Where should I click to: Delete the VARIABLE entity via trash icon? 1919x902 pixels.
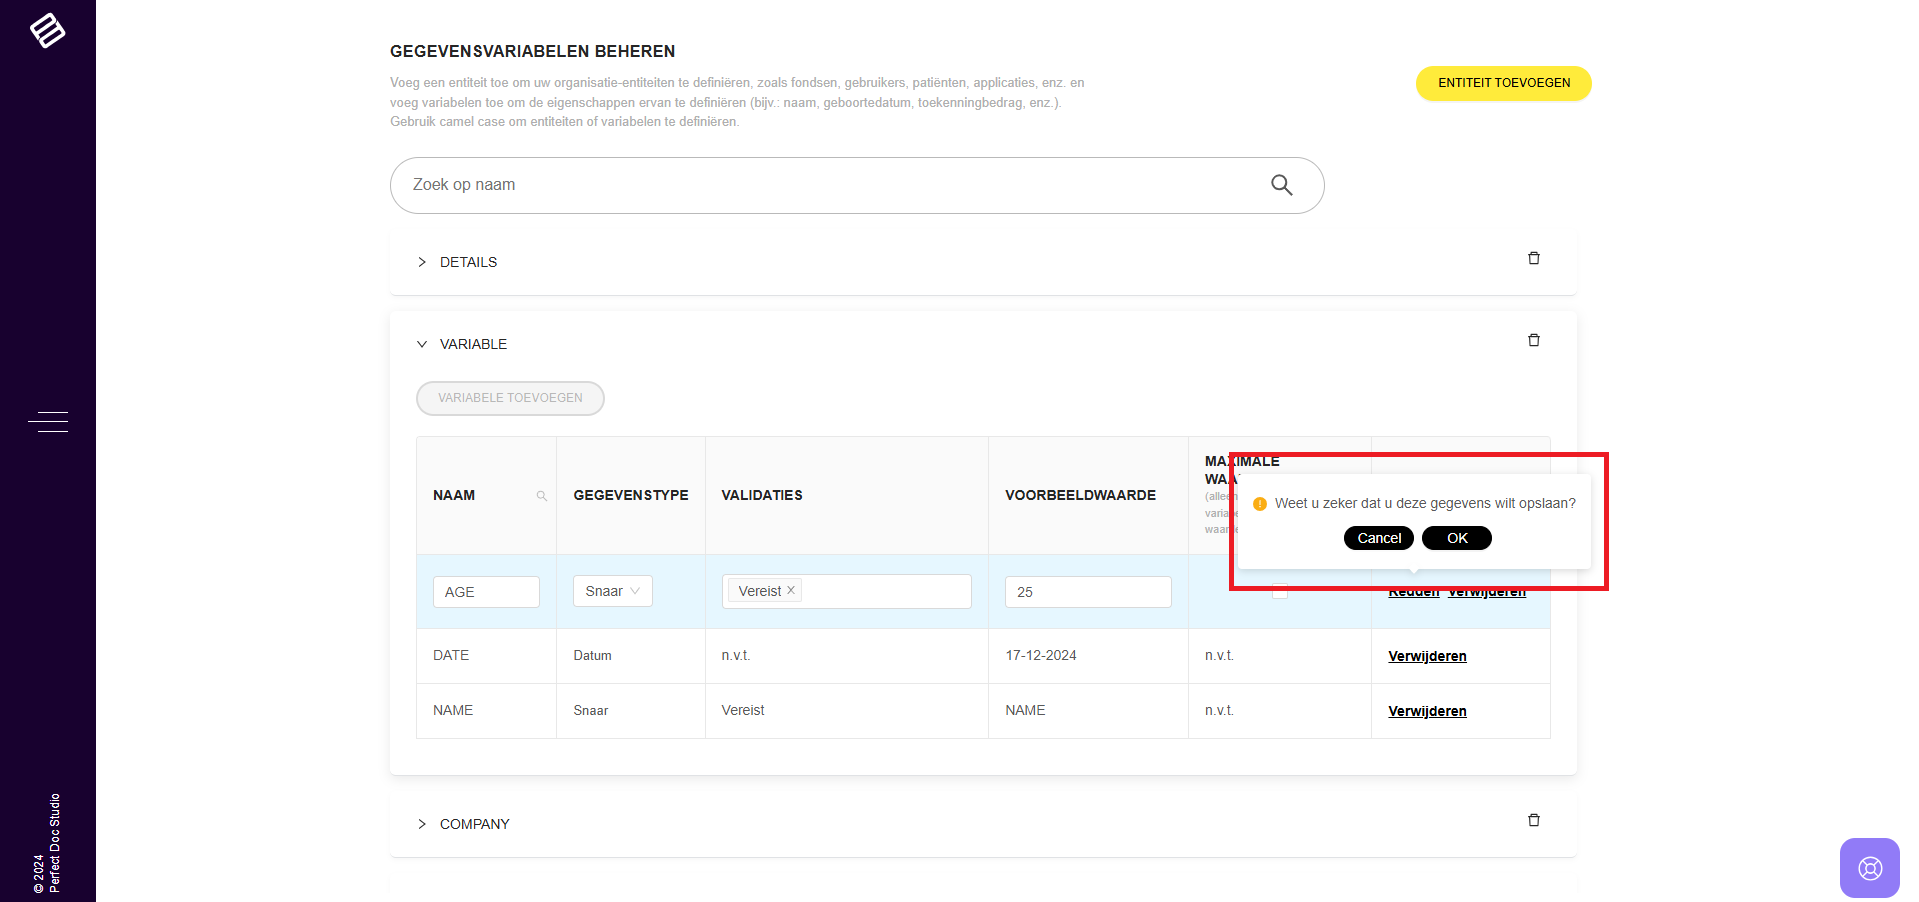pos(1533,341)
